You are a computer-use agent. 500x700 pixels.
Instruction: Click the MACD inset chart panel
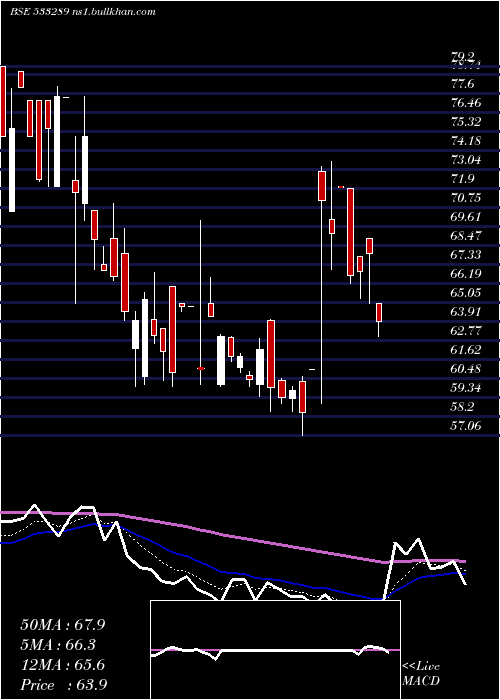point(275,650)
